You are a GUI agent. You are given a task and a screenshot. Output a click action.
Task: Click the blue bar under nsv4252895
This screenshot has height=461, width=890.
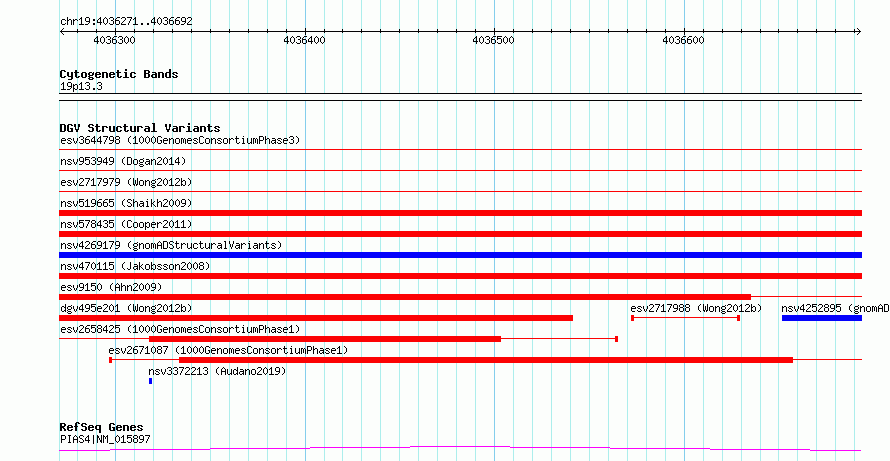(x=822, y=318)
